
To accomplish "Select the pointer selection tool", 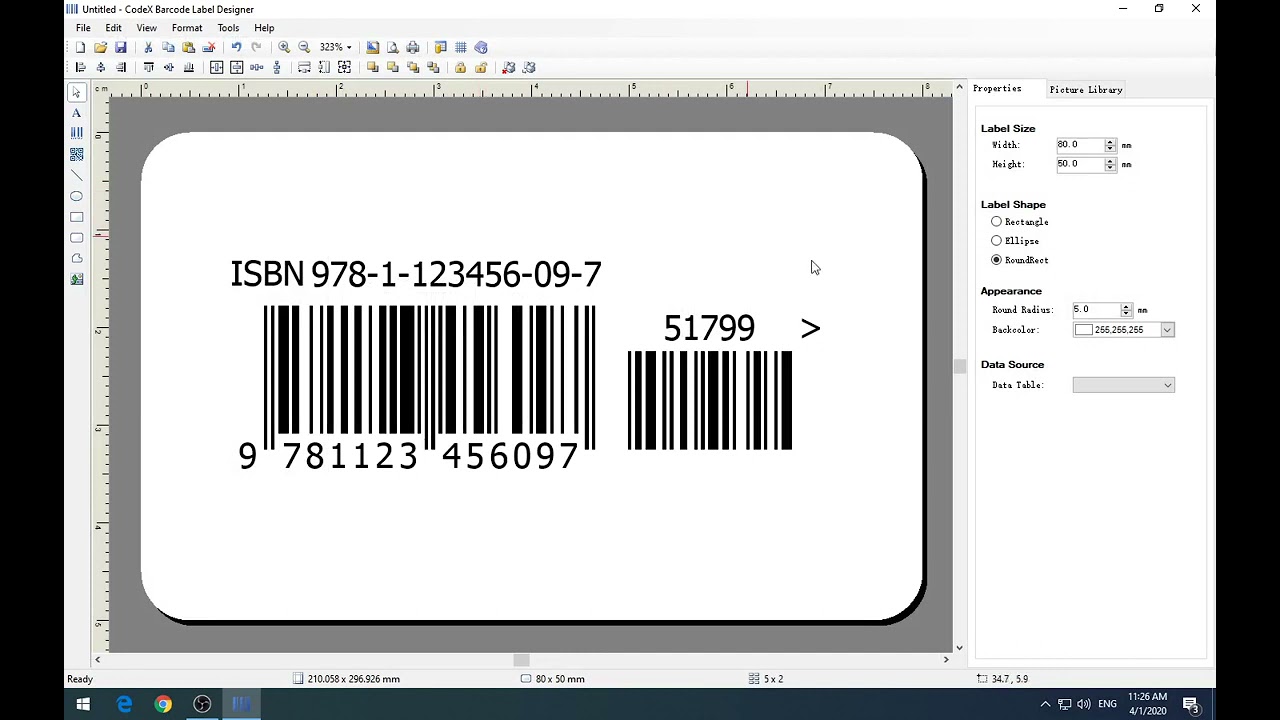I will click(x=76, y=92).
